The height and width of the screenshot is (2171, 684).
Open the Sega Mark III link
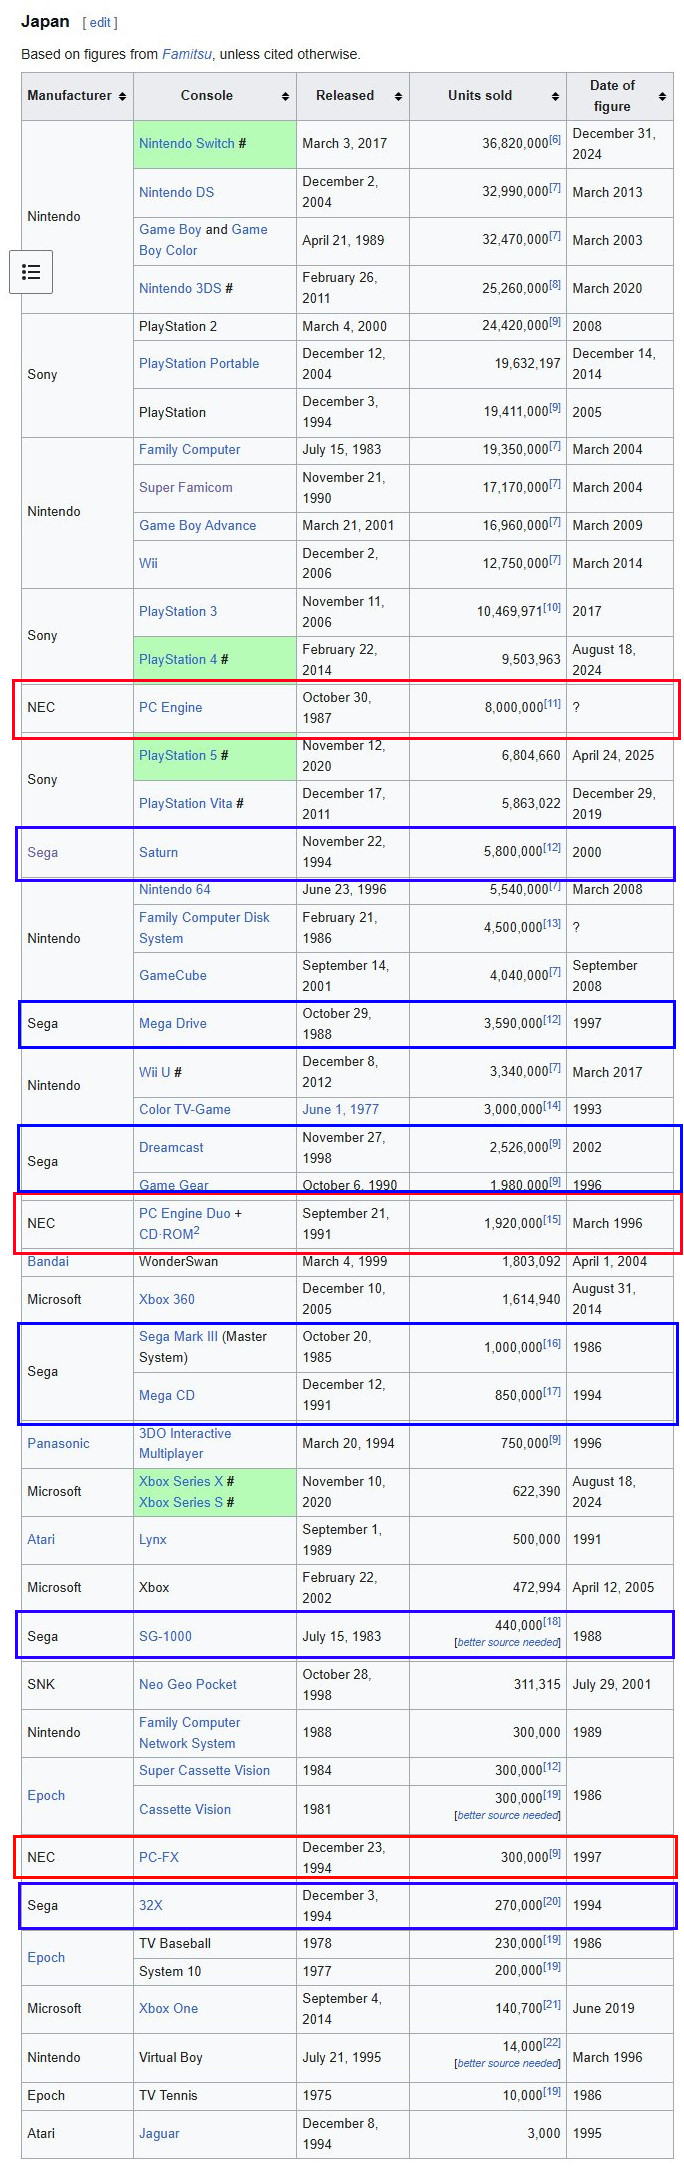coord(178,1336)
